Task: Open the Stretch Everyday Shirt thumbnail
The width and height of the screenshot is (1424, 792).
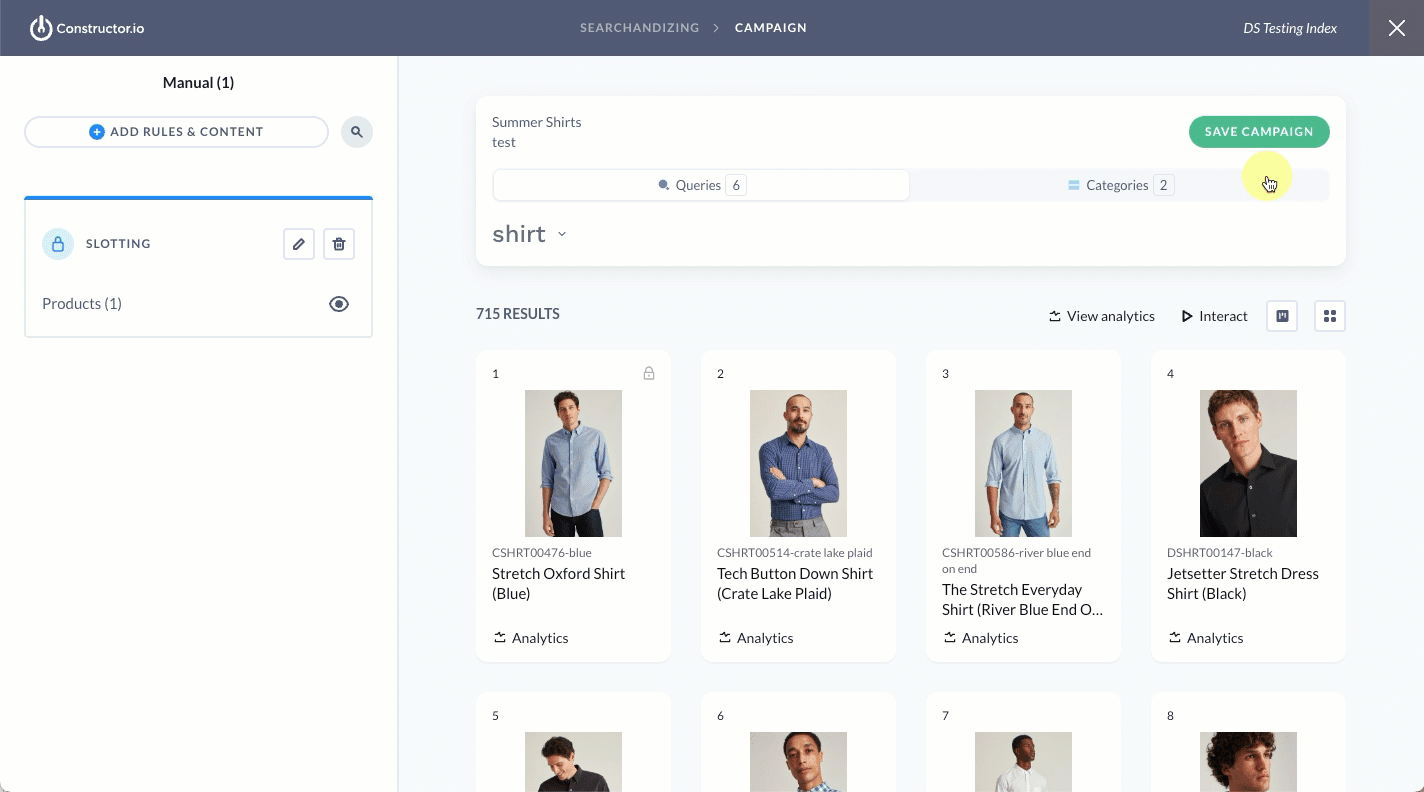Action: (1023, 463)
